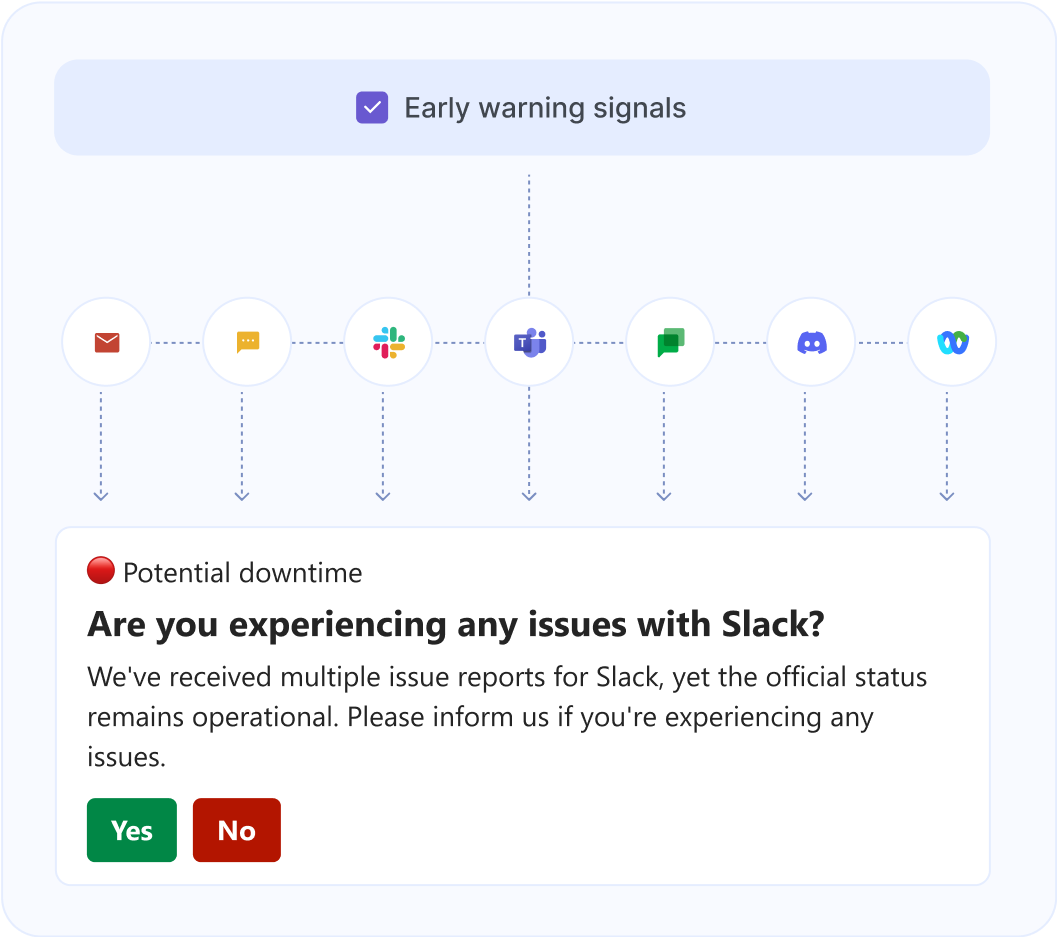Click the red potential downtime indicator
Screen dimensions: 1057x937
pyautogui.click(x=101, y=571)
